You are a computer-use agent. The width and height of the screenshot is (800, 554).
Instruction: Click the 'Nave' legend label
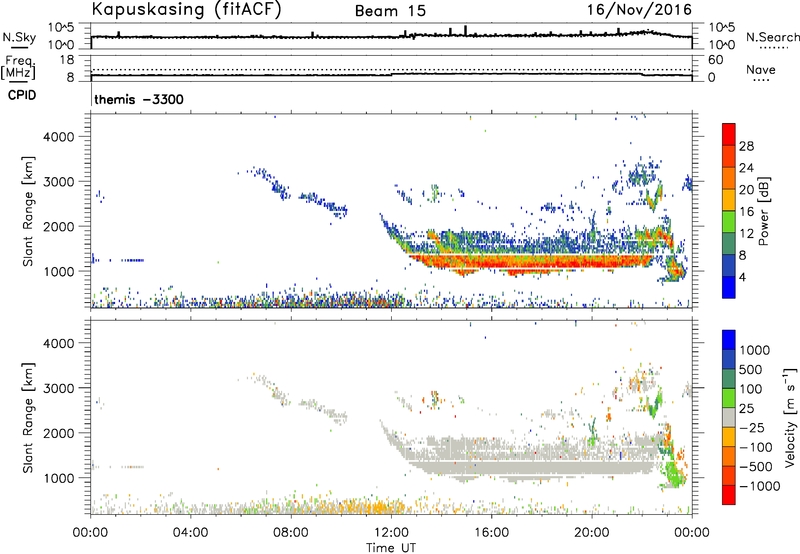(x=761, y=69)
